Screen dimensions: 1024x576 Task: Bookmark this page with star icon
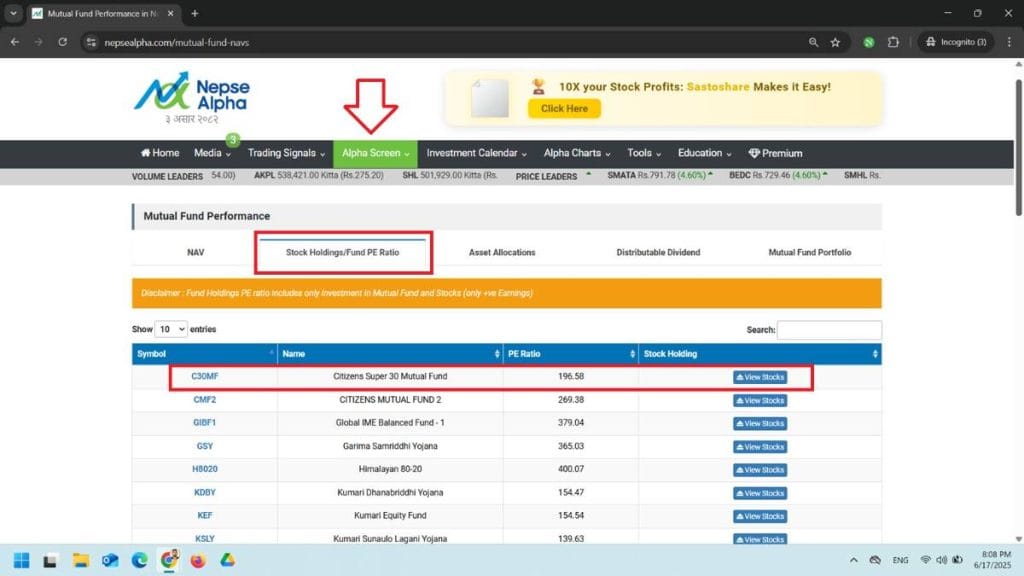tap(835, 42)
